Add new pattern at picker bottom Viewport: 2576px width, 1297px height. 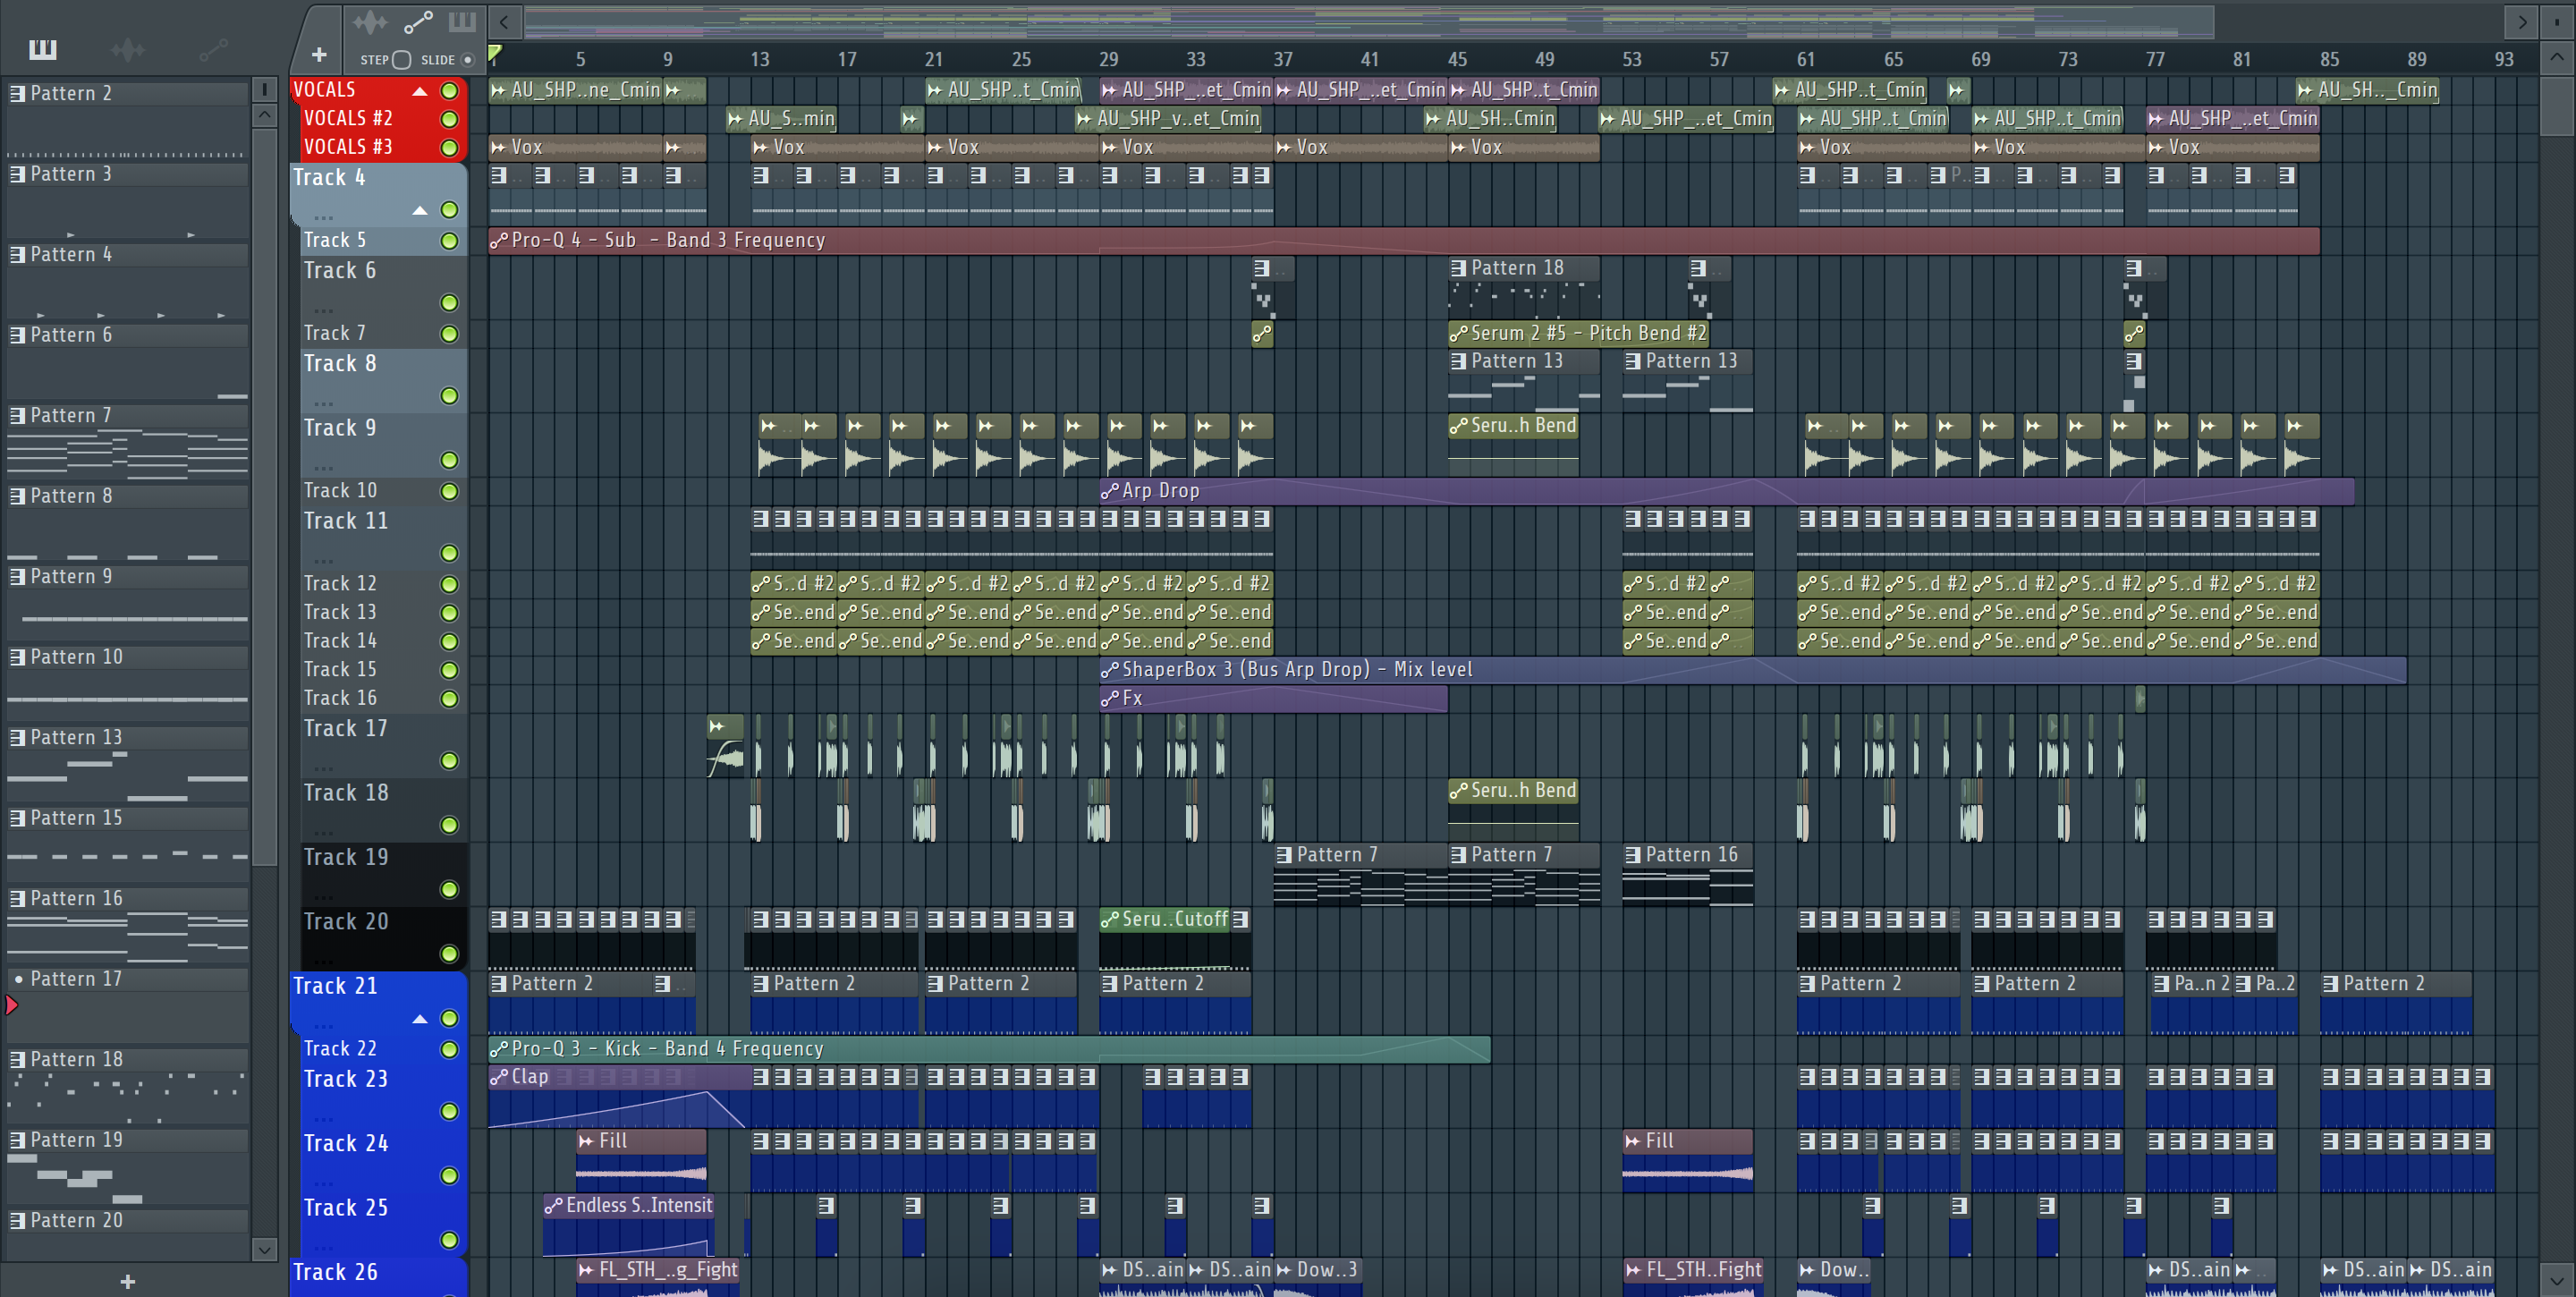[x=127, y=1281]
